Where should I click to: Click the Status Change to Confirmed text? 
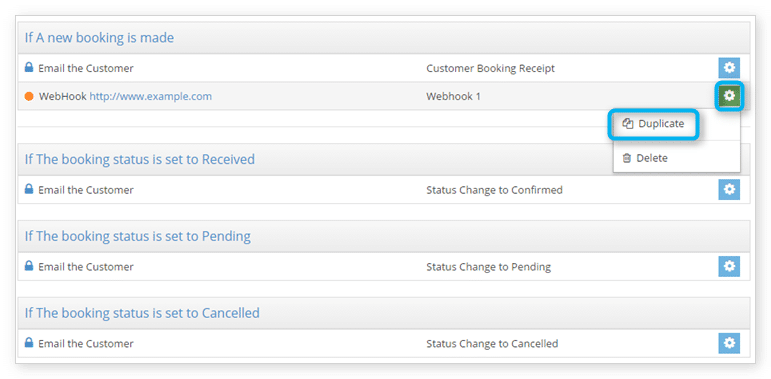(x=494, y=190)
